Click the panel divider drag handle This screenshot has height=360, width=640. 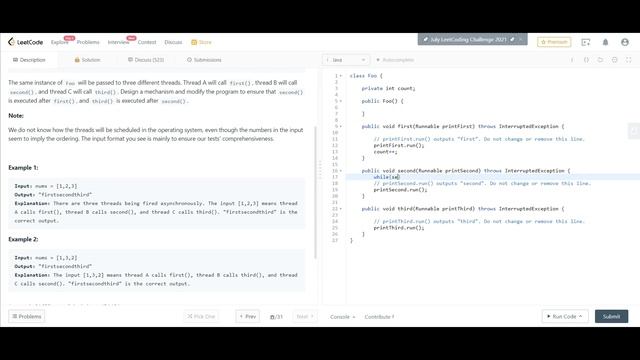click(320, 169)
